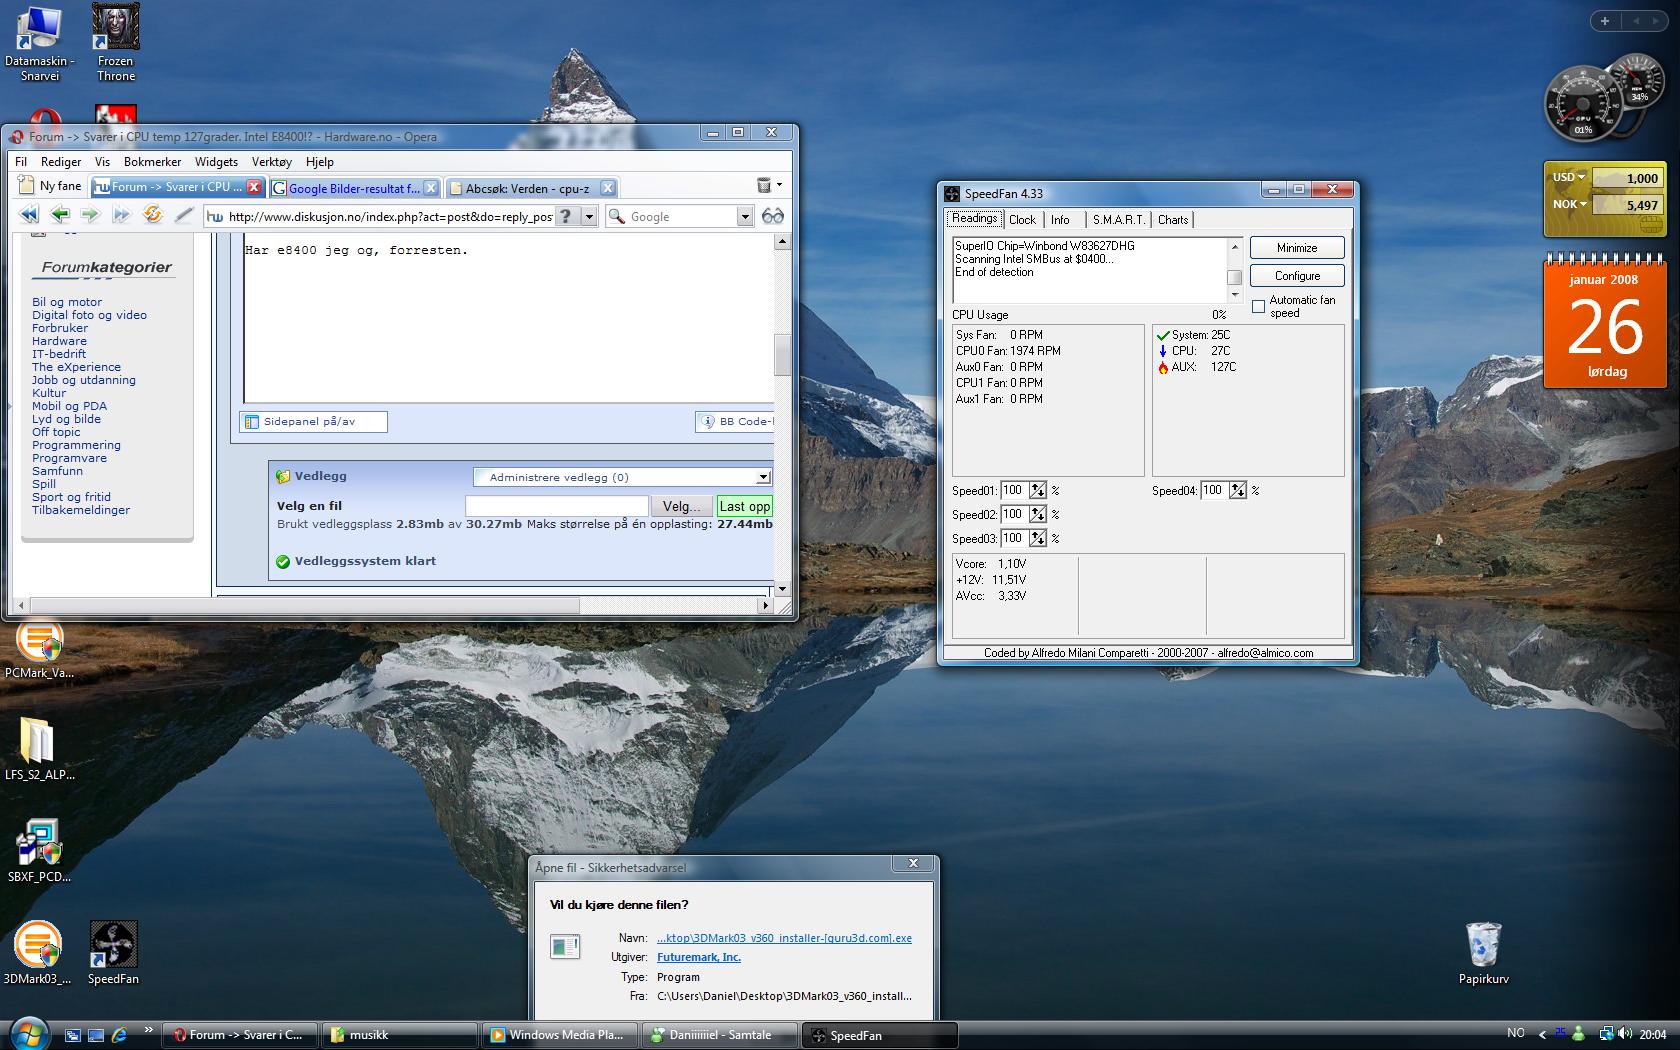Click the Futuremark, Inc. publisher link

698,957
